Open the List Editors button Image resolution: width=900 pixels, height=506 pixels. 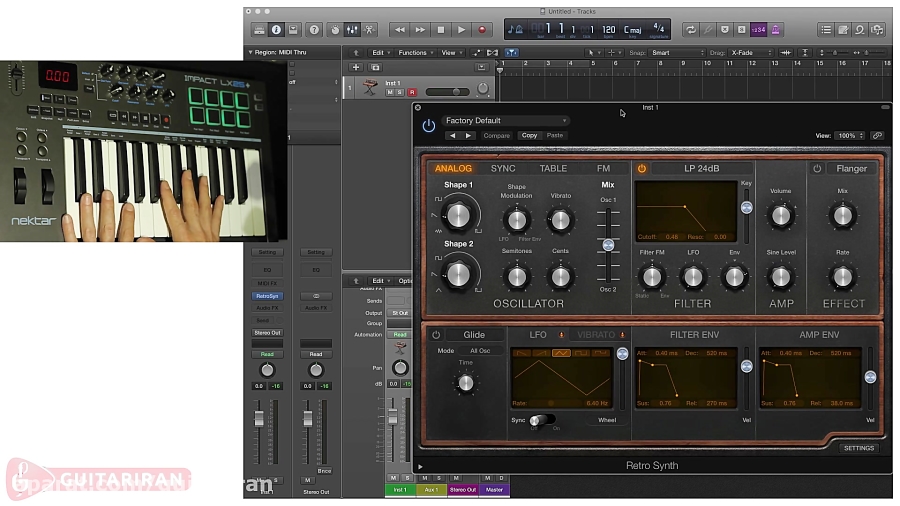point(825,30)
